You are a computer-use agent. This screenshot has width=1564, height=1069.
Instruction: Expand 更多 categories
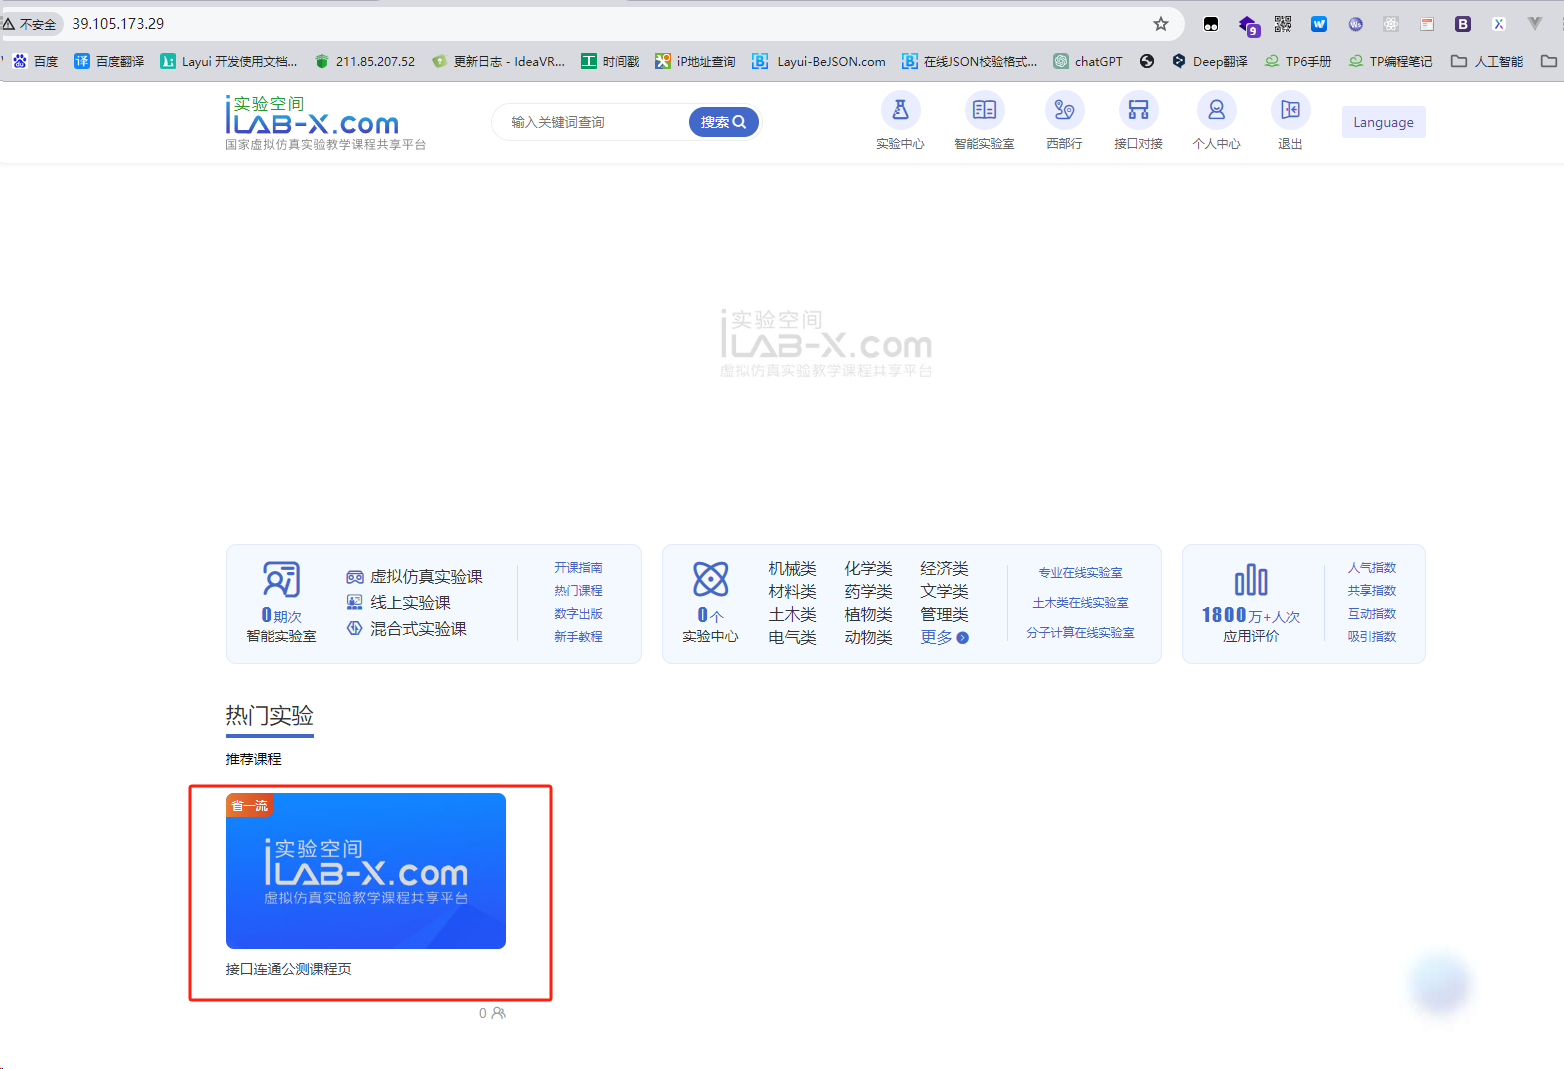[944, 637]
